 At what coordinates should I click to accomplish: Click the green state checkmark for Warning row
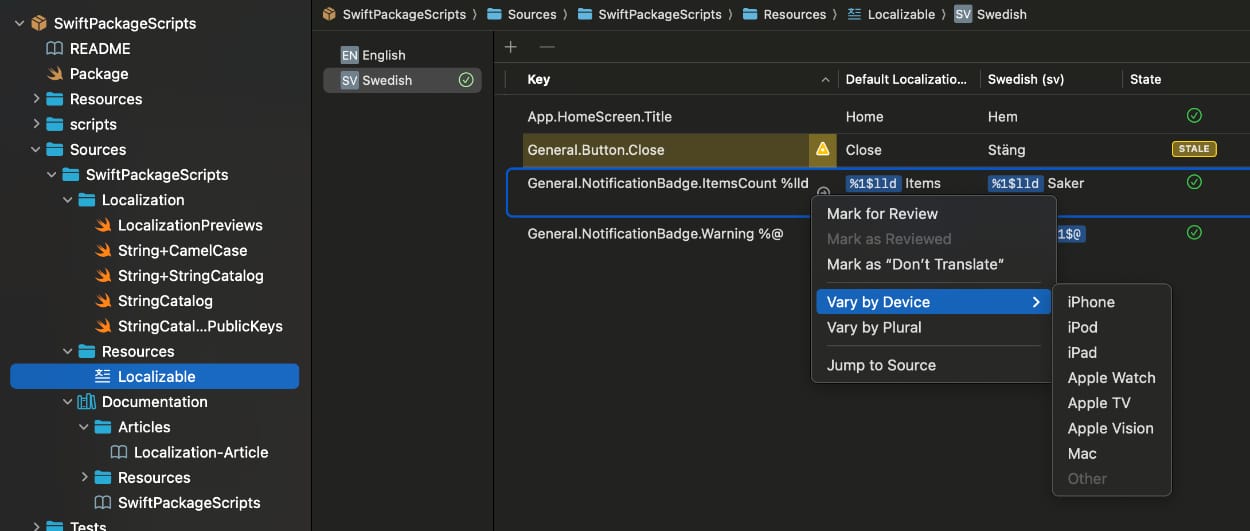click(1193, 232)
